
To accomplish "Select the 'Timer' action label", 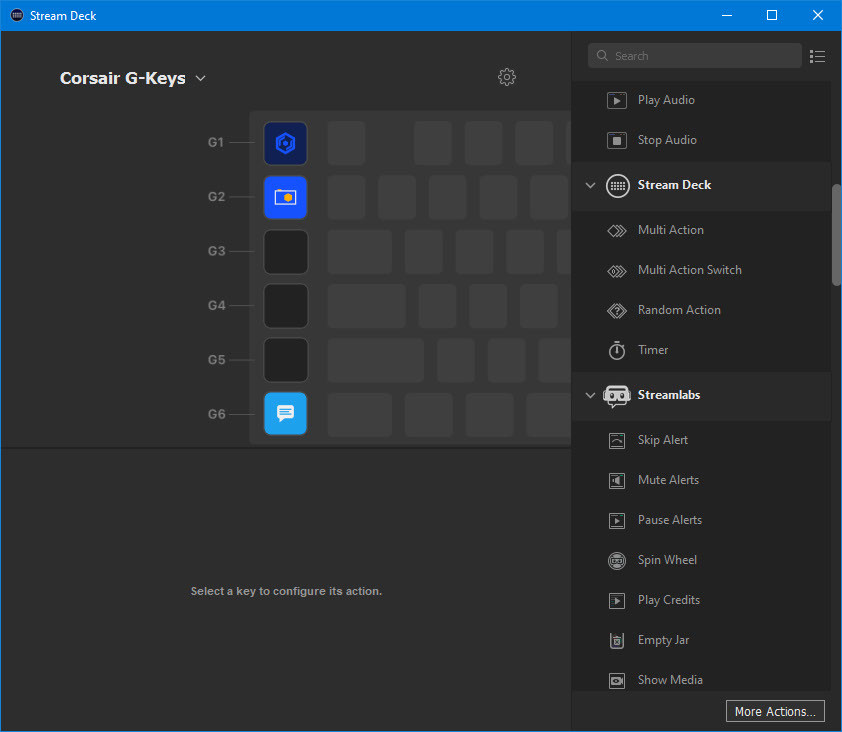I will 653,350.
